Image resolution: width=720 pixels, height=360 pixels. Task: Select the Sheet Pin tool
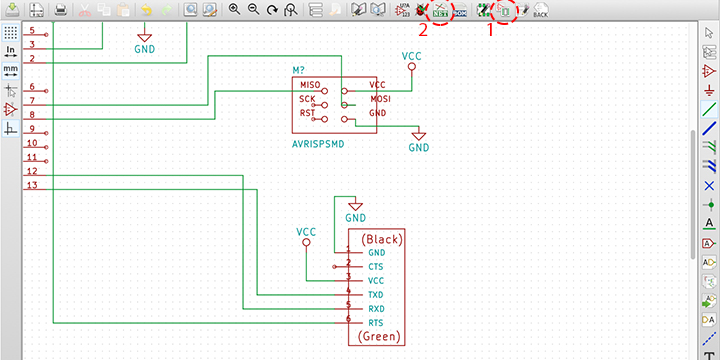(709, 320)
